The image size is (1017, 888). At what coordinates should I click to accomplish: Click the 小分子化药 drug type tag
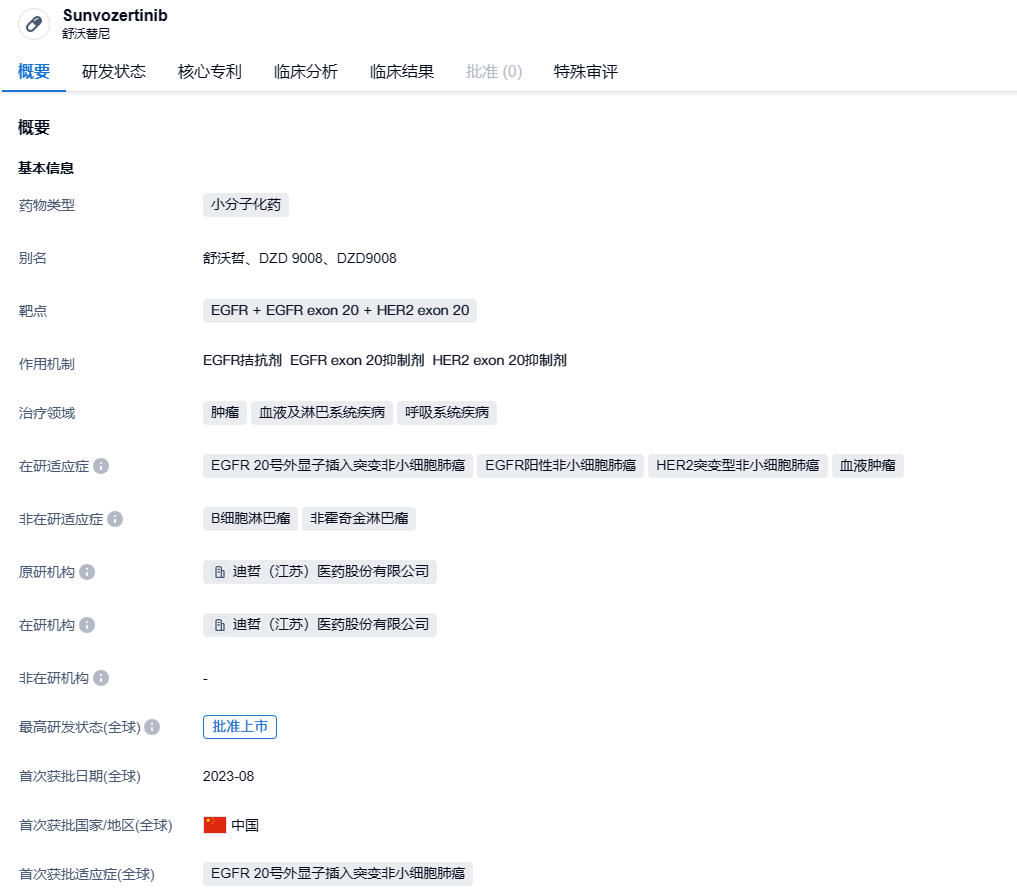click(x=246, y=205)
